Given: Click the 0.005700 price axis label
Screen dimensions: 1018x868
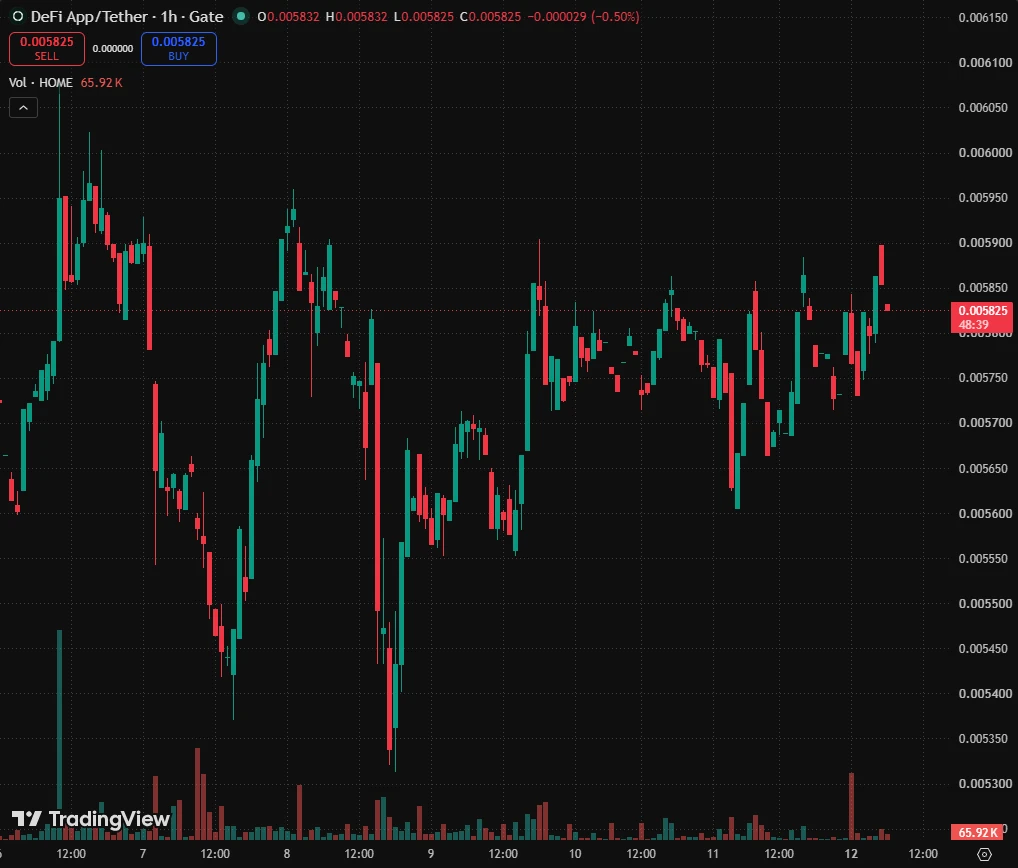Looking at the screenshot, I should click(x=985, y=423).
